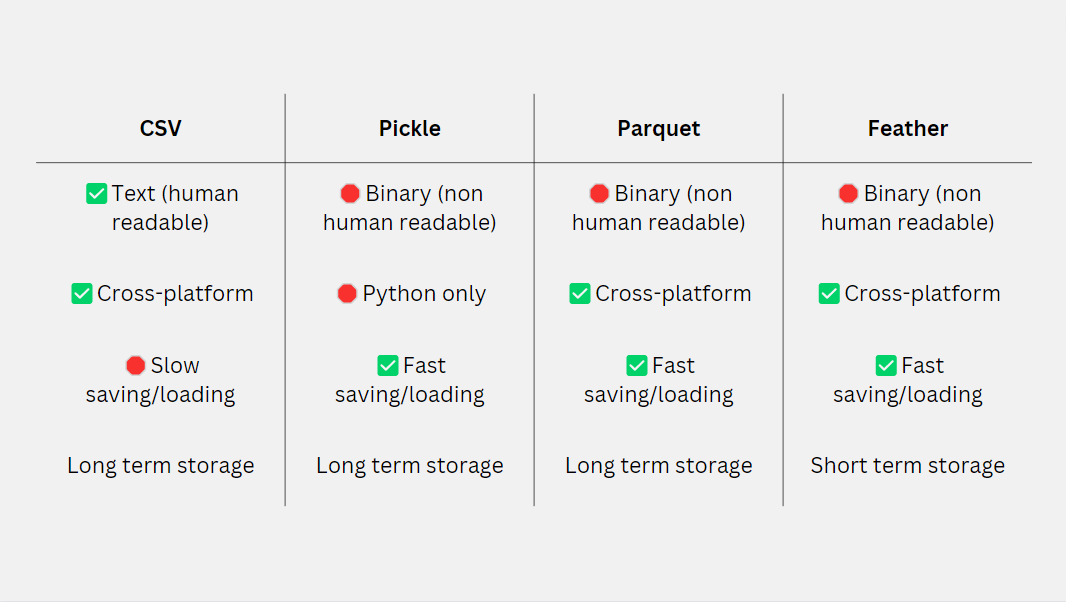Click red icon beside Python only
The height and width of the screenshot is (602, 1066).
[x=347, y=294]
